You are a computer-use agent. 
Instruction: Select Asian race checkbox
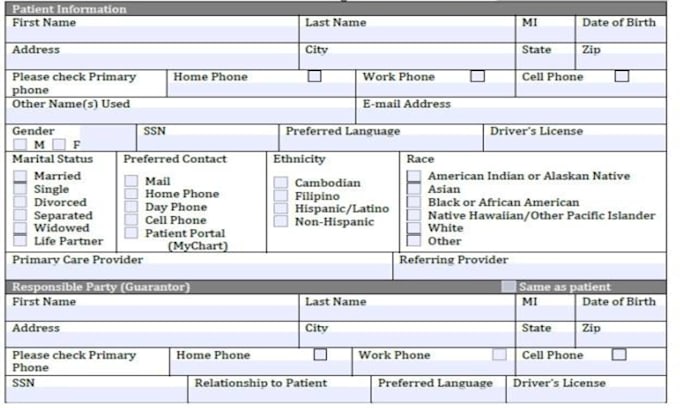(x=414, y=189)
